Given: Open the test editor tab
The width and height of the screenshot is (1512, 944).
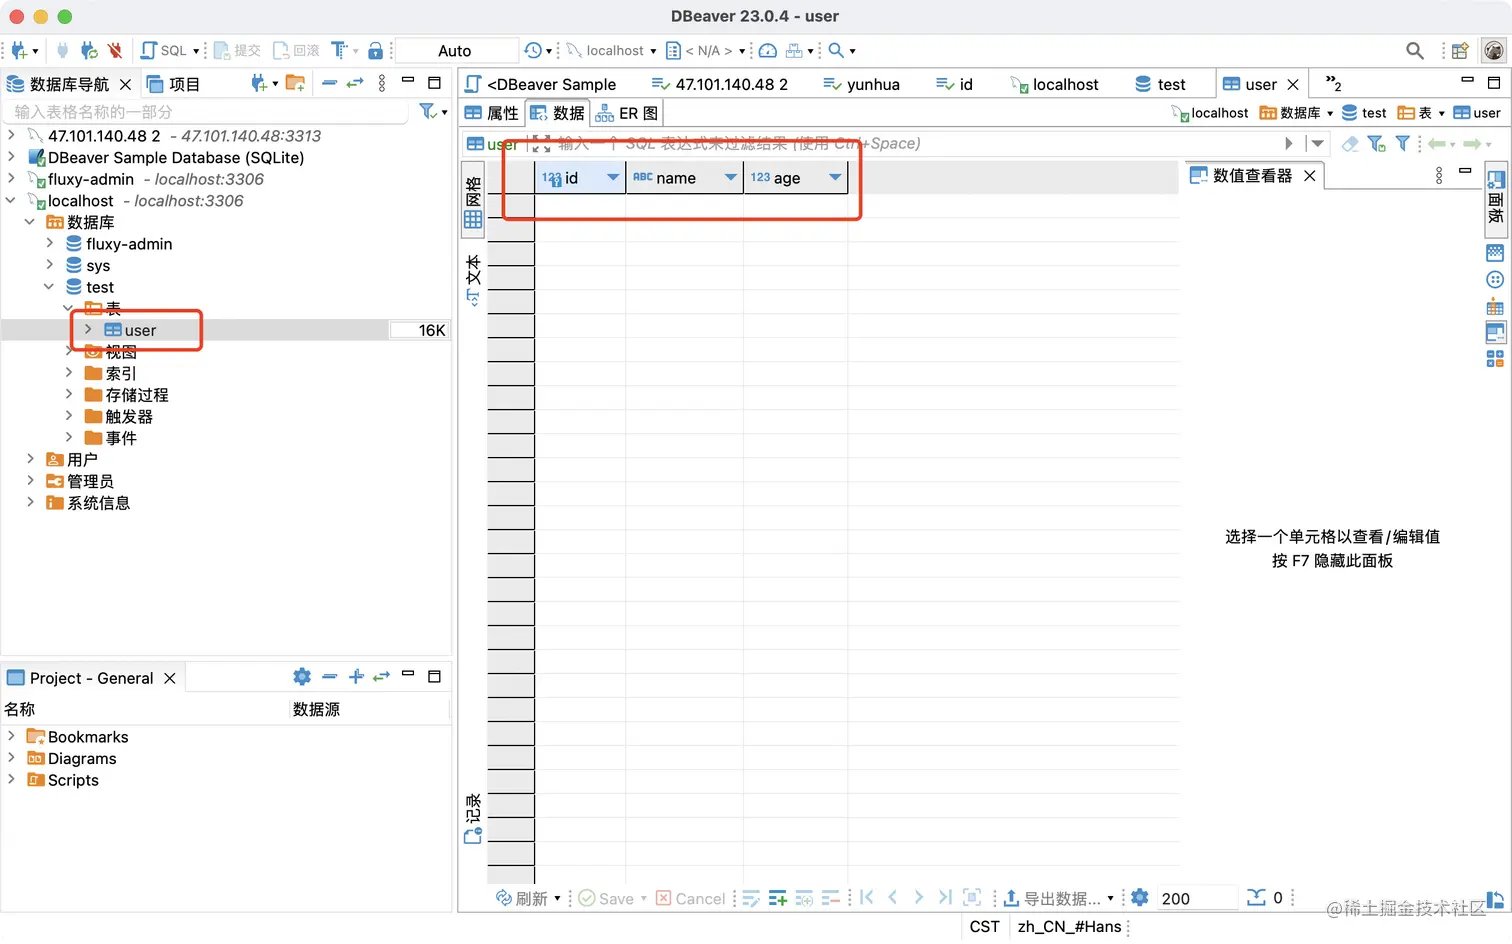Looking at the screenshot, I should (1161, 84).
